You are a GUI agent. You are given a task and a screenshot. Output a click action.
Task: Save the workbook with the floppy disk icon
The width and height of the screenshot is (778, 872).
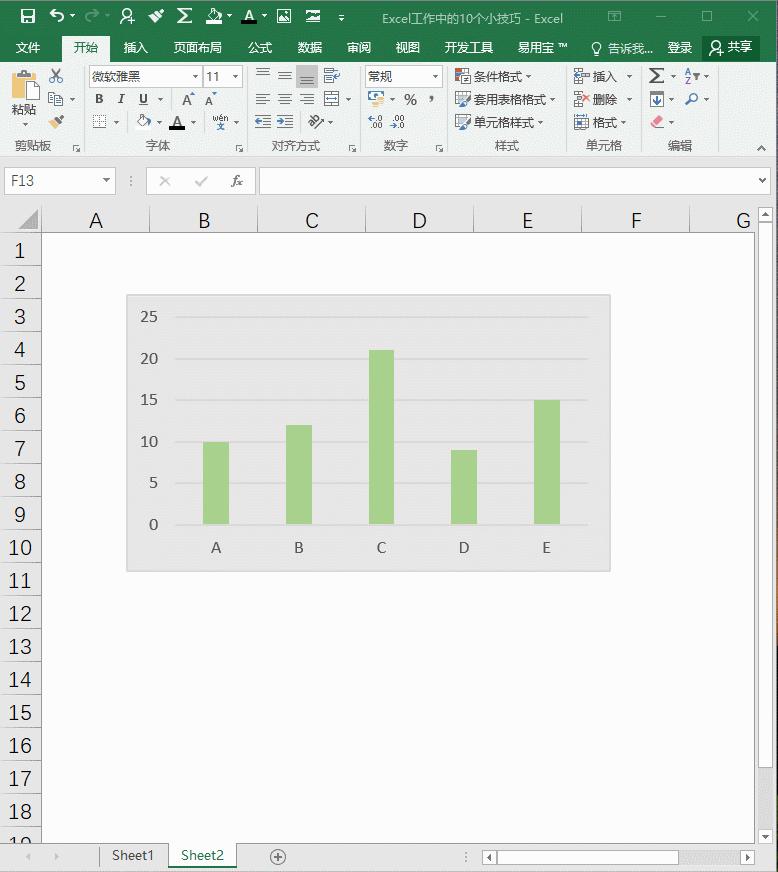pos(28,16)
